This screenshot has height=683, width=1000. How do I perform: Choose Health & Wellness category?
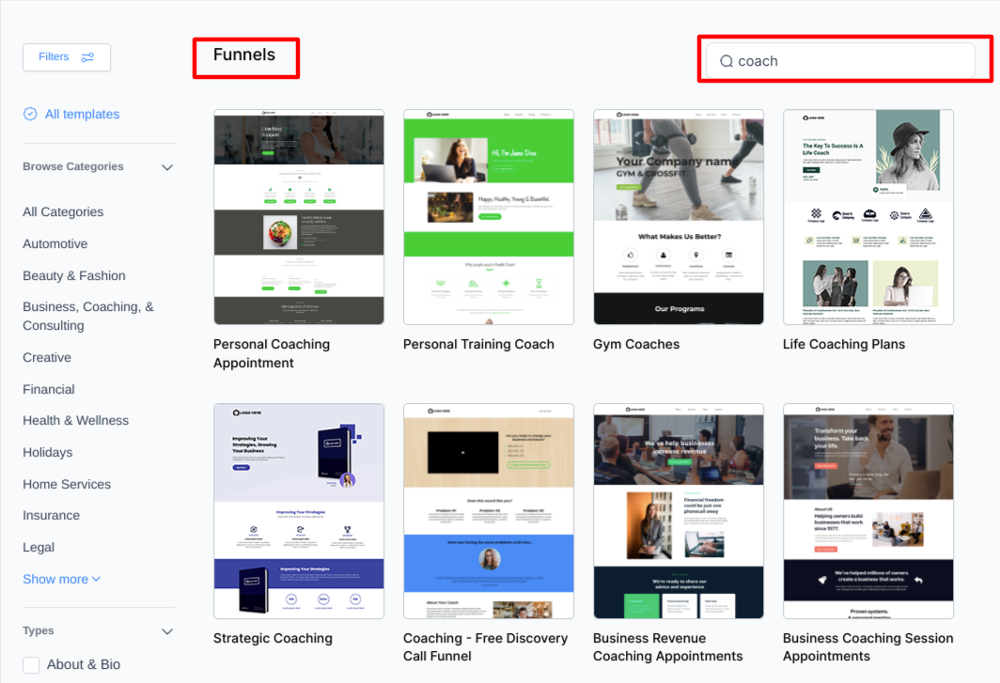76,421
